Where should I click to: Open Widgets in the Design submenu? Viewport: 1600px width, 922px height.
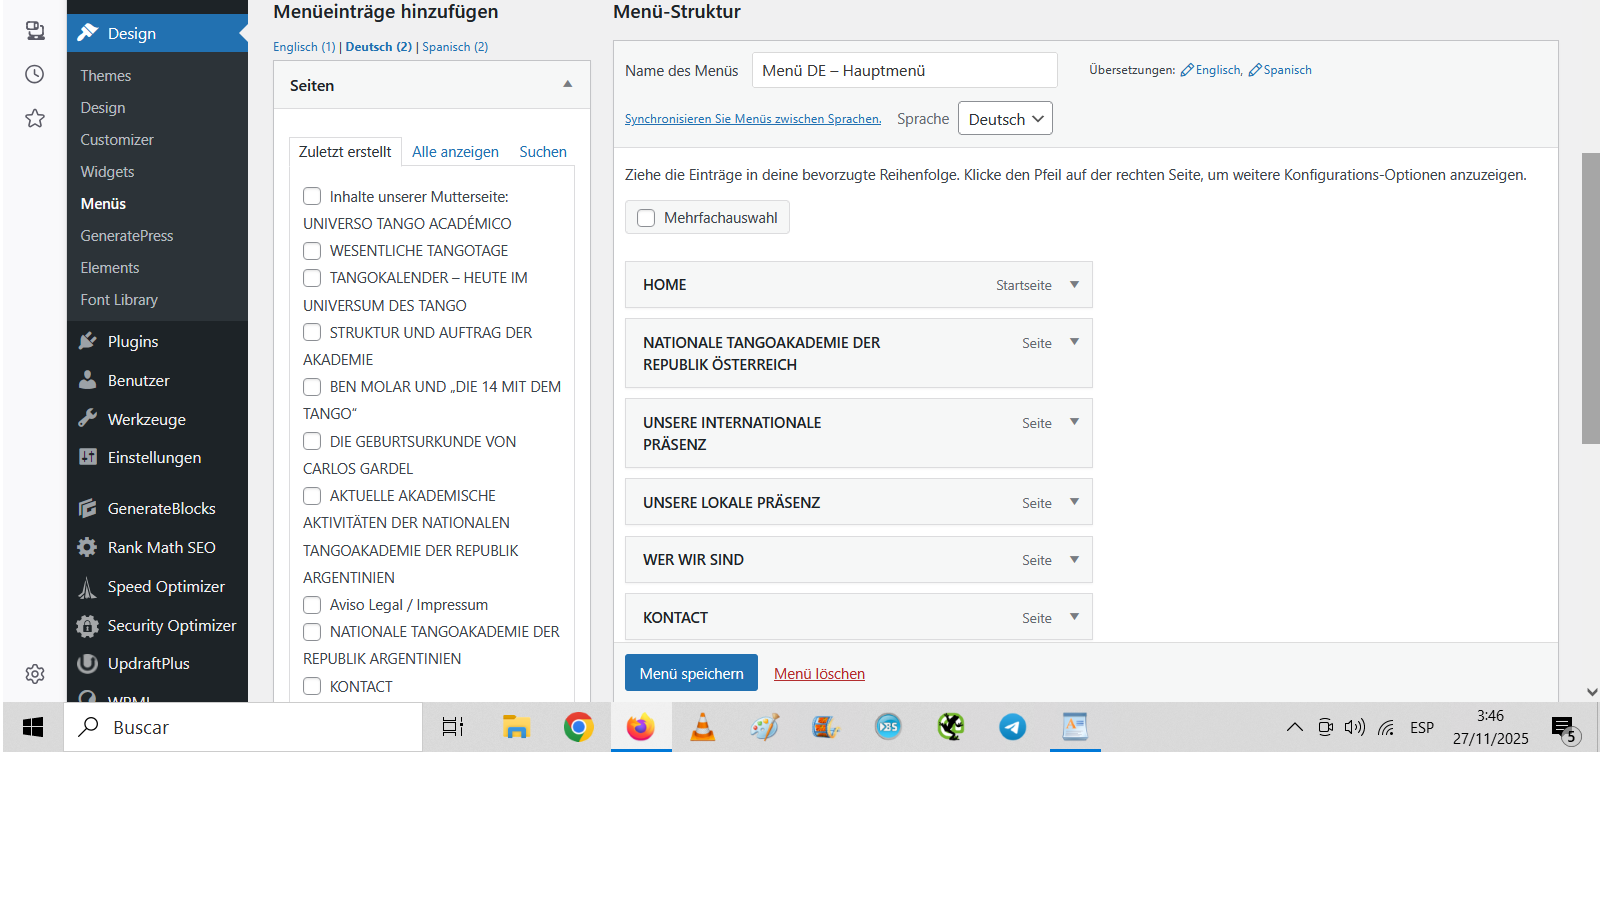pyautogui.click(x=107, y=172)
